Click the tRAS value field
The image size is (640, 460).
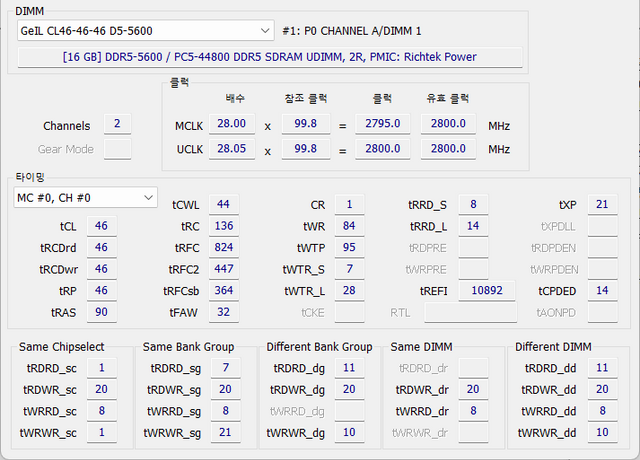[101, 313]
